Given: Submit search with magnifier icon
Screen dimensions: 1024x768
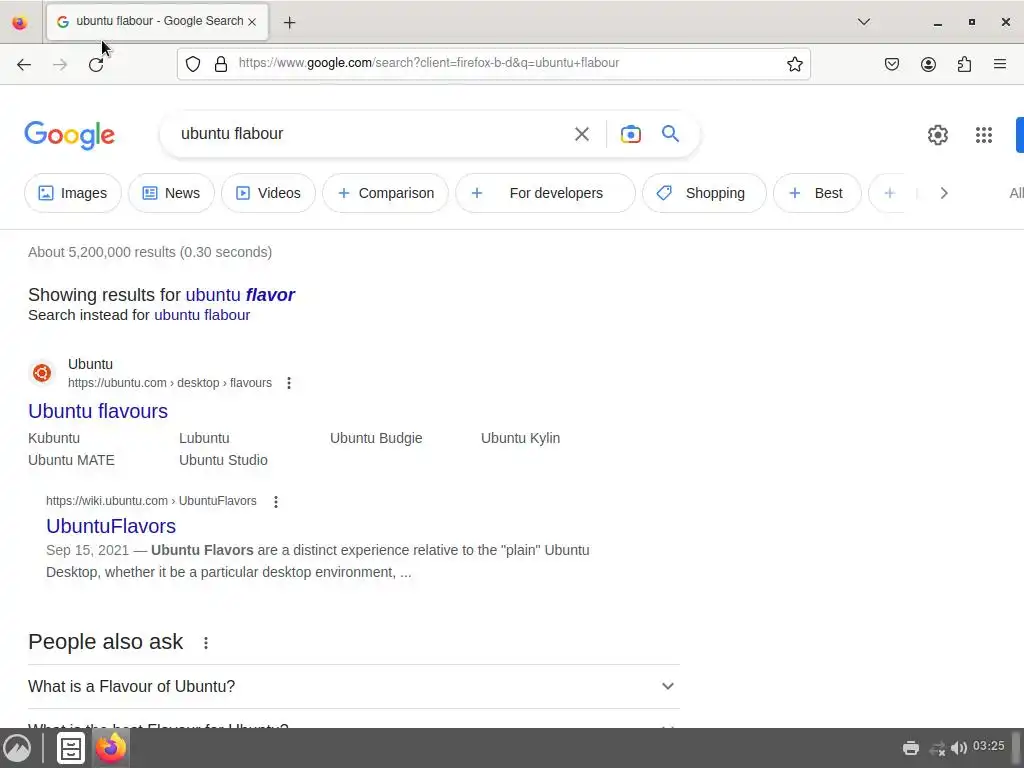Looking at the screenshot, I should 670,134.
